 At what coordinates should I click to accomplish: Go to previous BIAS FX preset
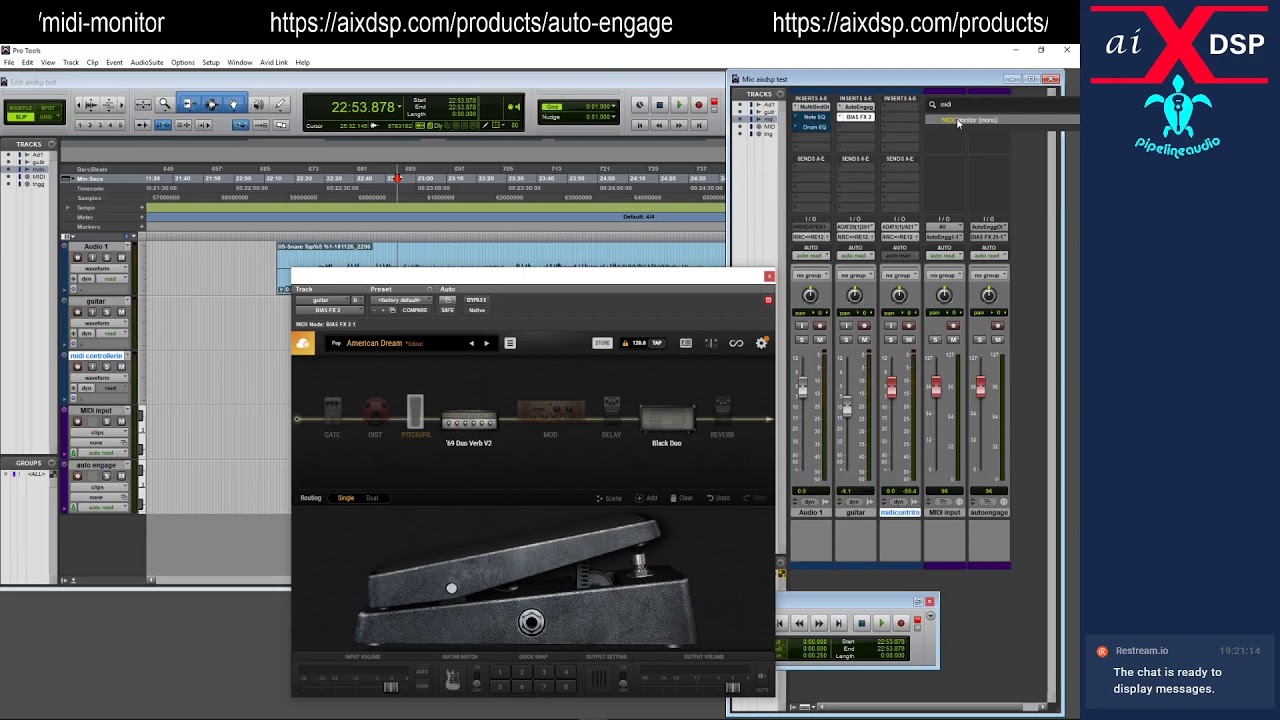[x=472, y=343]
